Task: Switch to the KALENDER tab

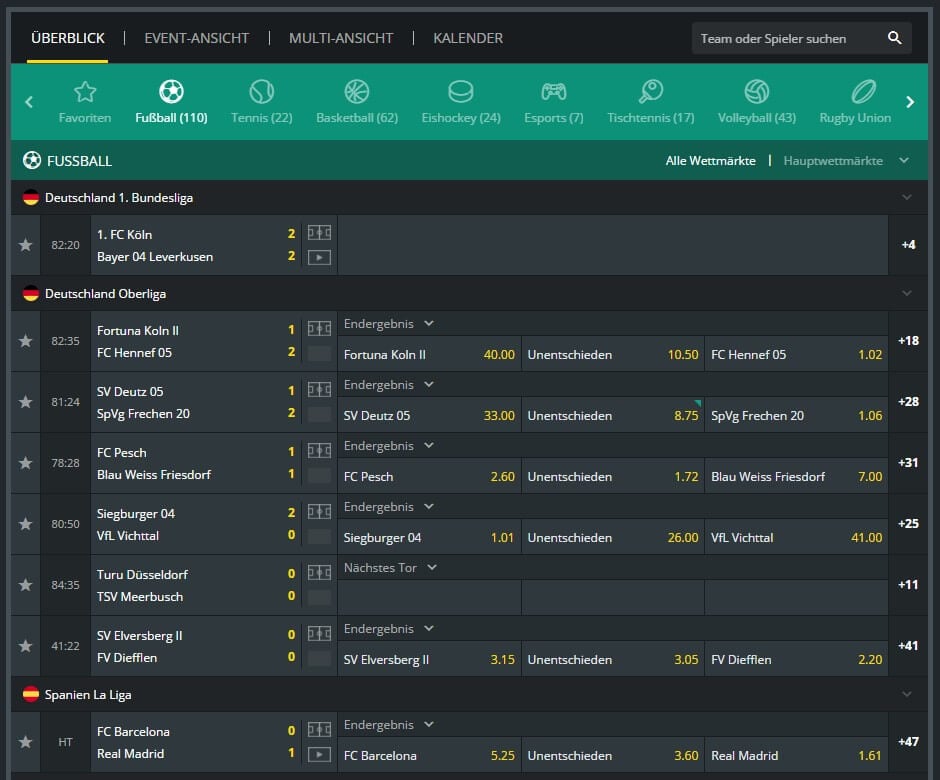Action: pos(468,38)
